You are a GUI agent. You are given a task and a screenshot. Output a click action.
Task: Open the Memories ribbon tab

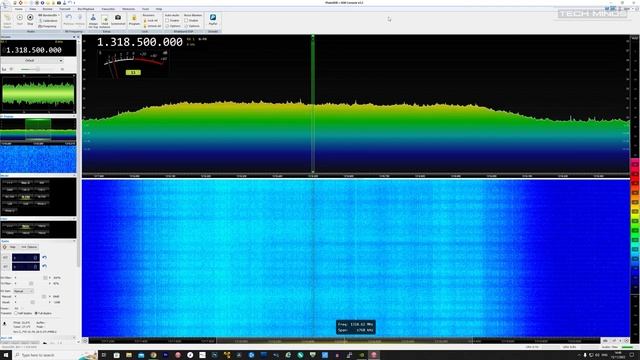(129, 9)
